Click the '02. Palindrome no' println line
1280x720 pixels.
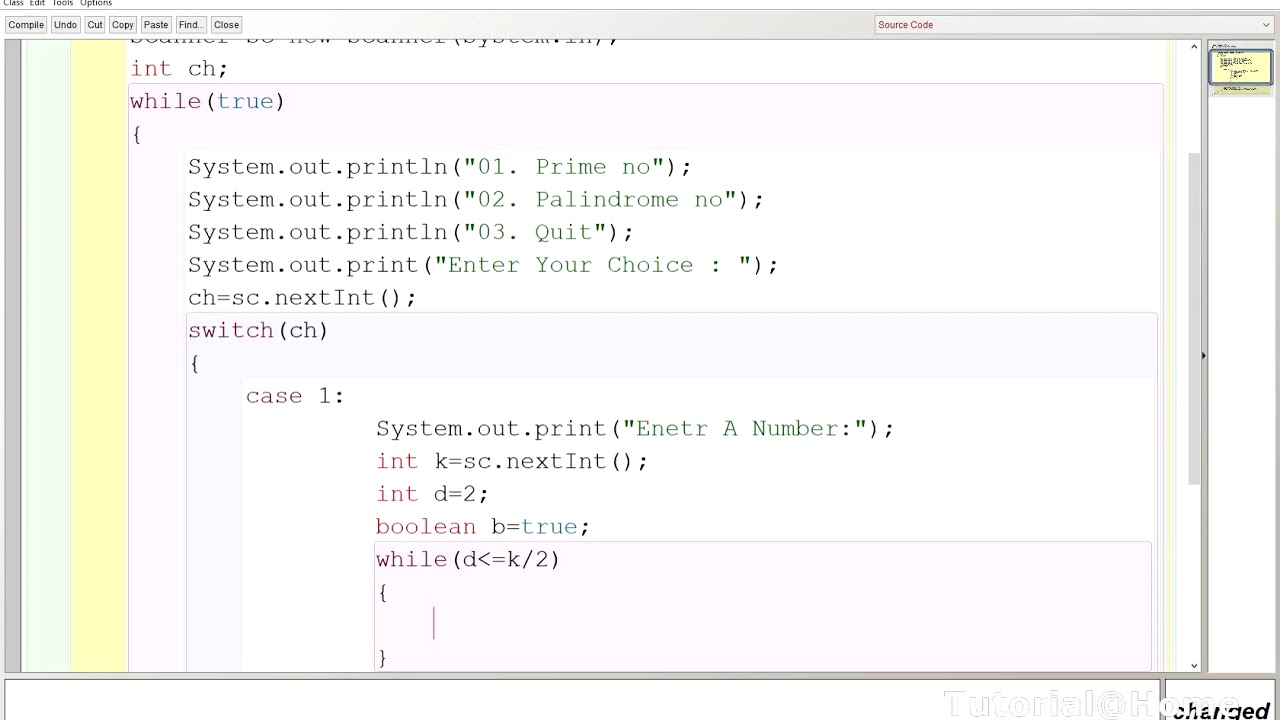(x=476, y=200)
